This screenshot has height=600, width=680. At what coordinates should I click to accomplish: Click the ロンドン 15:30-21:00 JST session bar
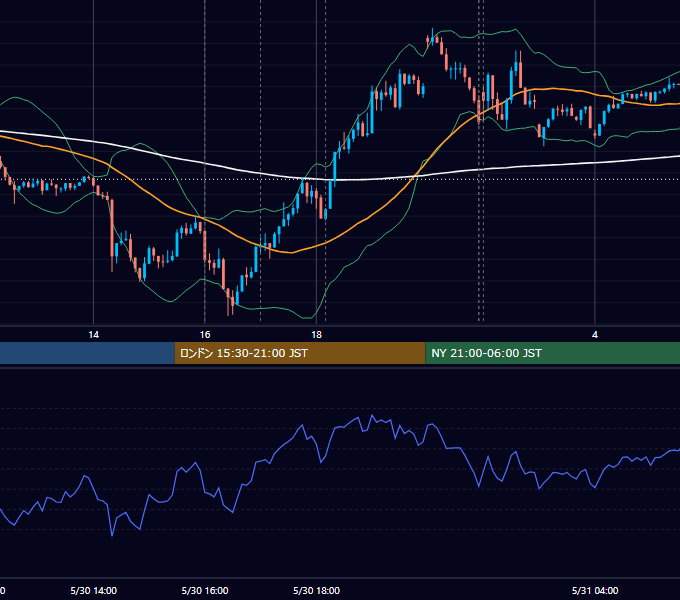[x=300, y=353]
